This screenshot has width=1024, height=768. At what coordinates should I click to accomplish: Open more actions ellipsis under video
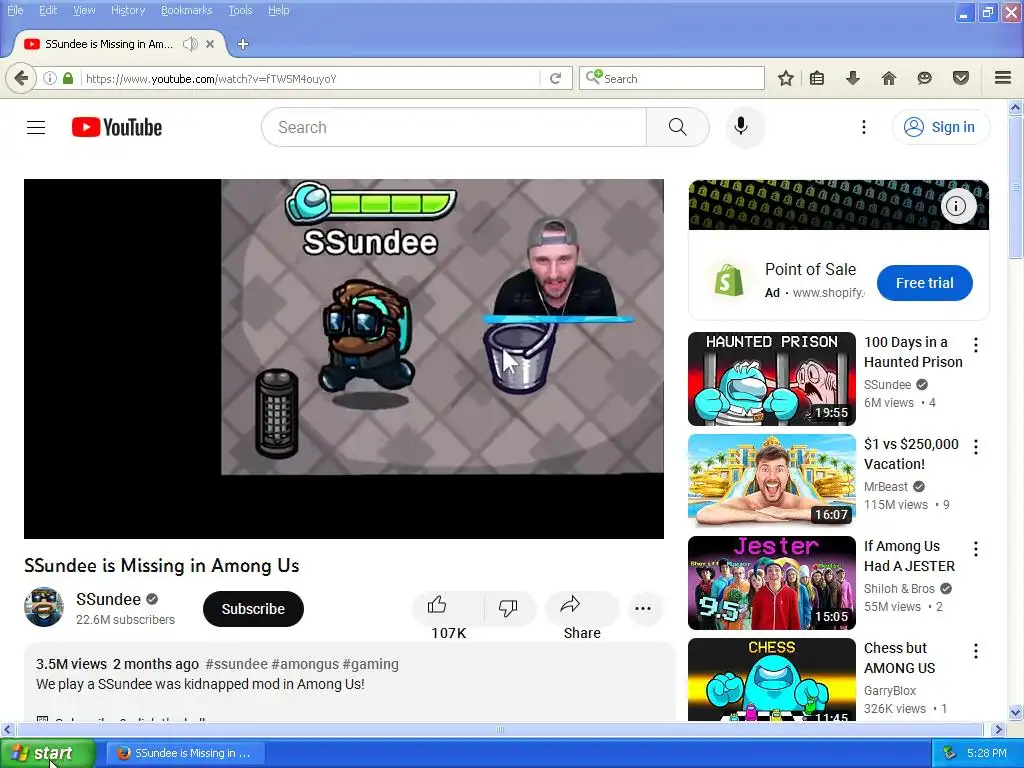[x=643, y=609]
